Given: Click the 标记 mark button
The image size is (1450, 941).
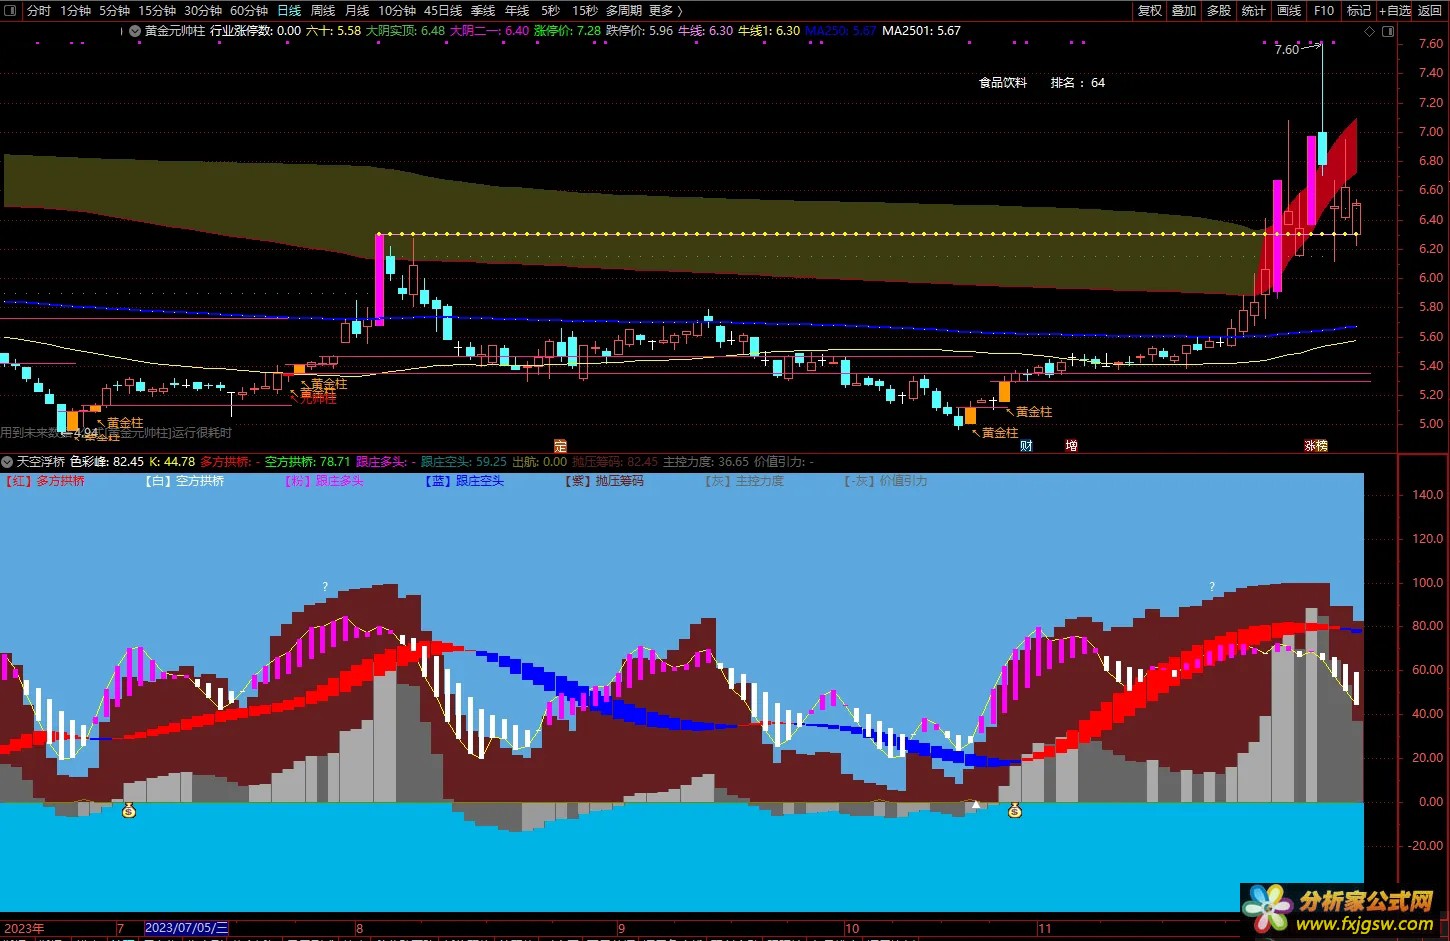Looking at the screenshot, I should 1359,10.
